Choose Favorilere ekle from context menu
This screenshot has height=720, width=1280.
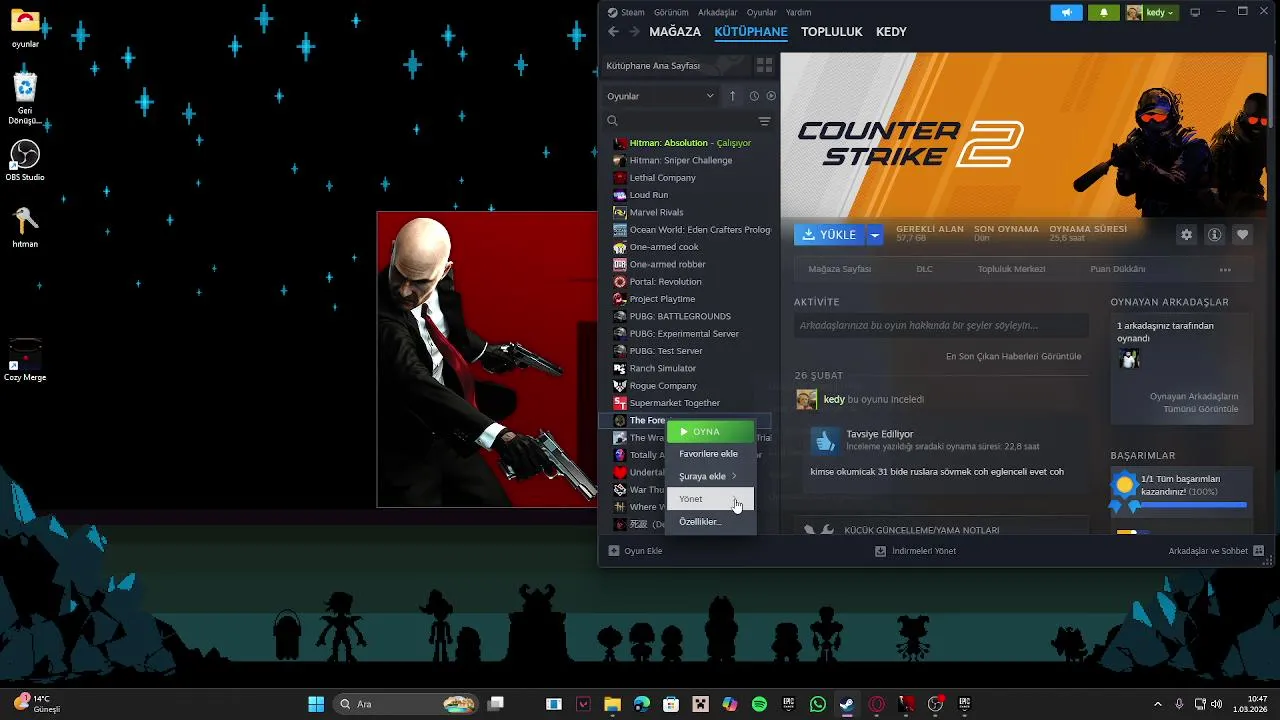[711, 454]
